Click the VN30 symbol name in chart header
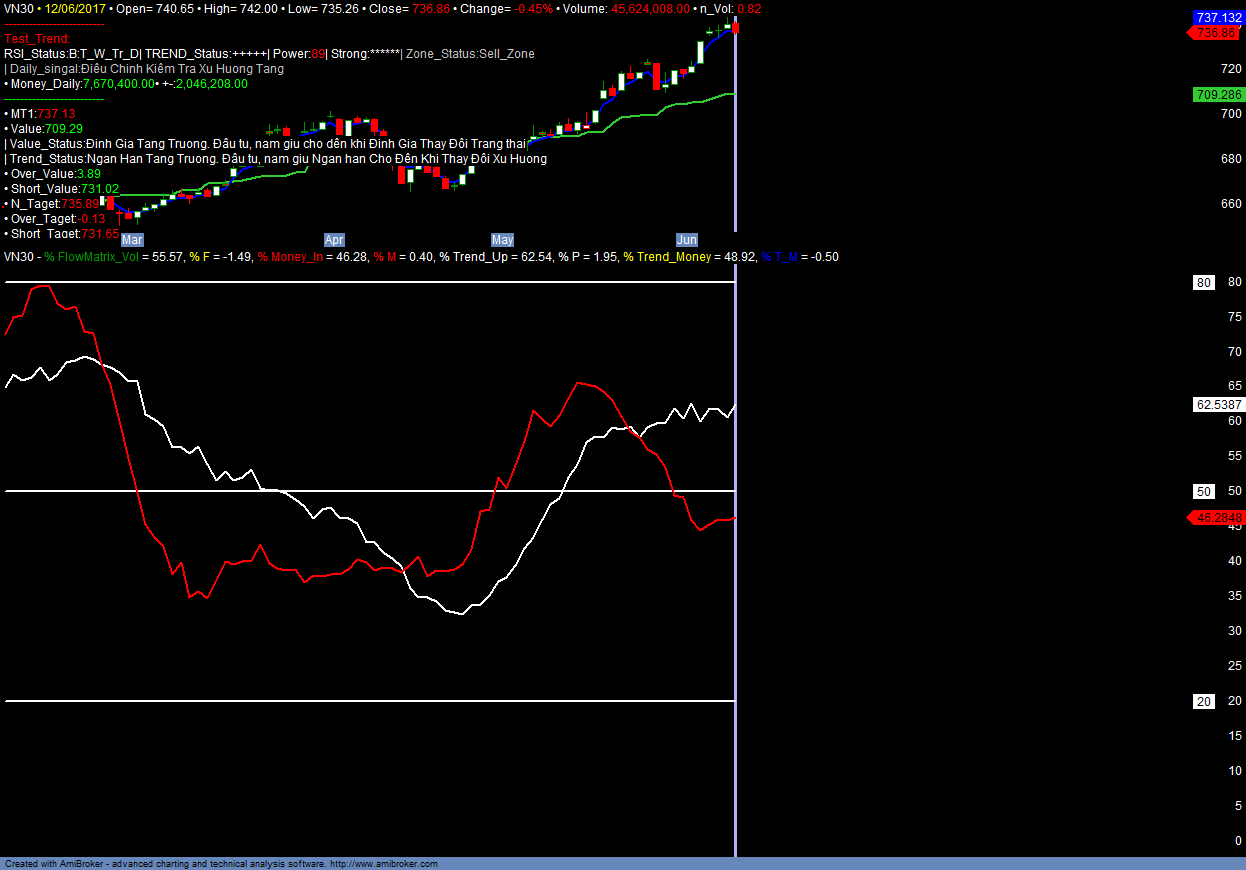 (18, 9)
